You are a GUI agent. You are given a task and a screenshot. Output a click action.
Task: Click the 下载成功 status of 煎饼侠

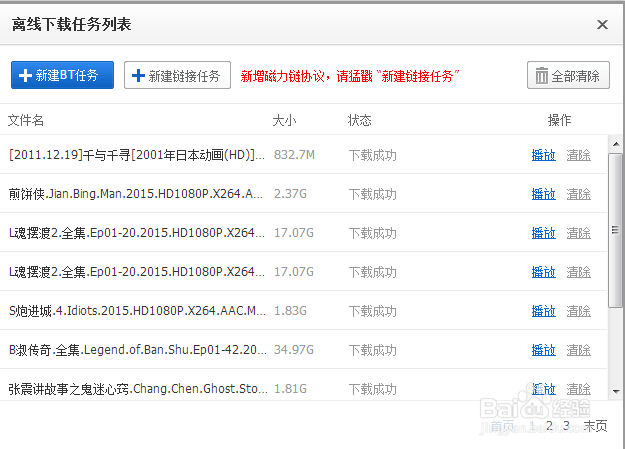coord(373,194)
